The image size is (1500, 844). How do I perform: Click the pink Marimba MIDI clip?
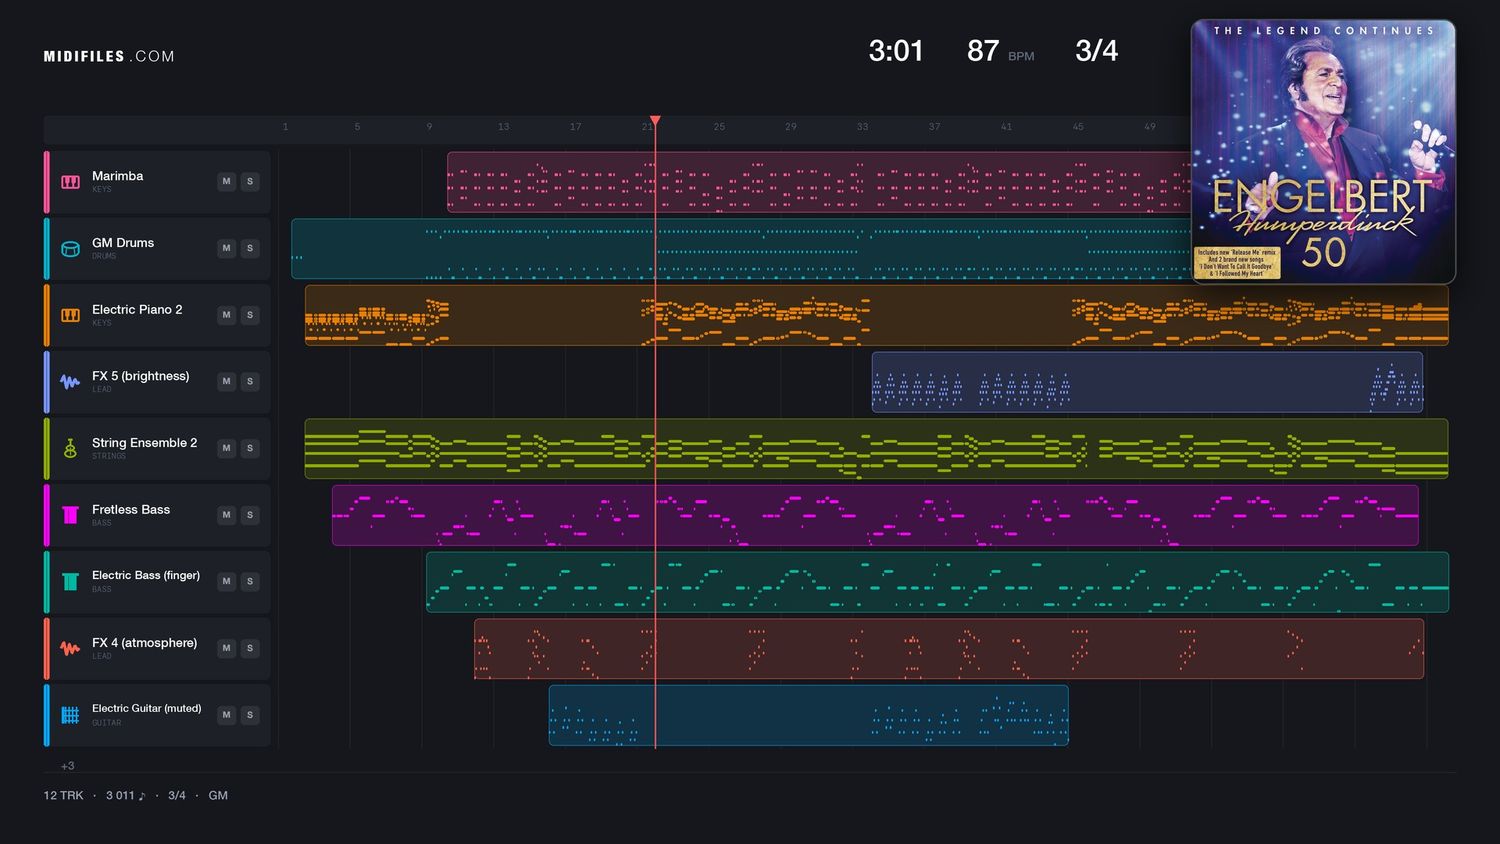(x=819, y=182)
